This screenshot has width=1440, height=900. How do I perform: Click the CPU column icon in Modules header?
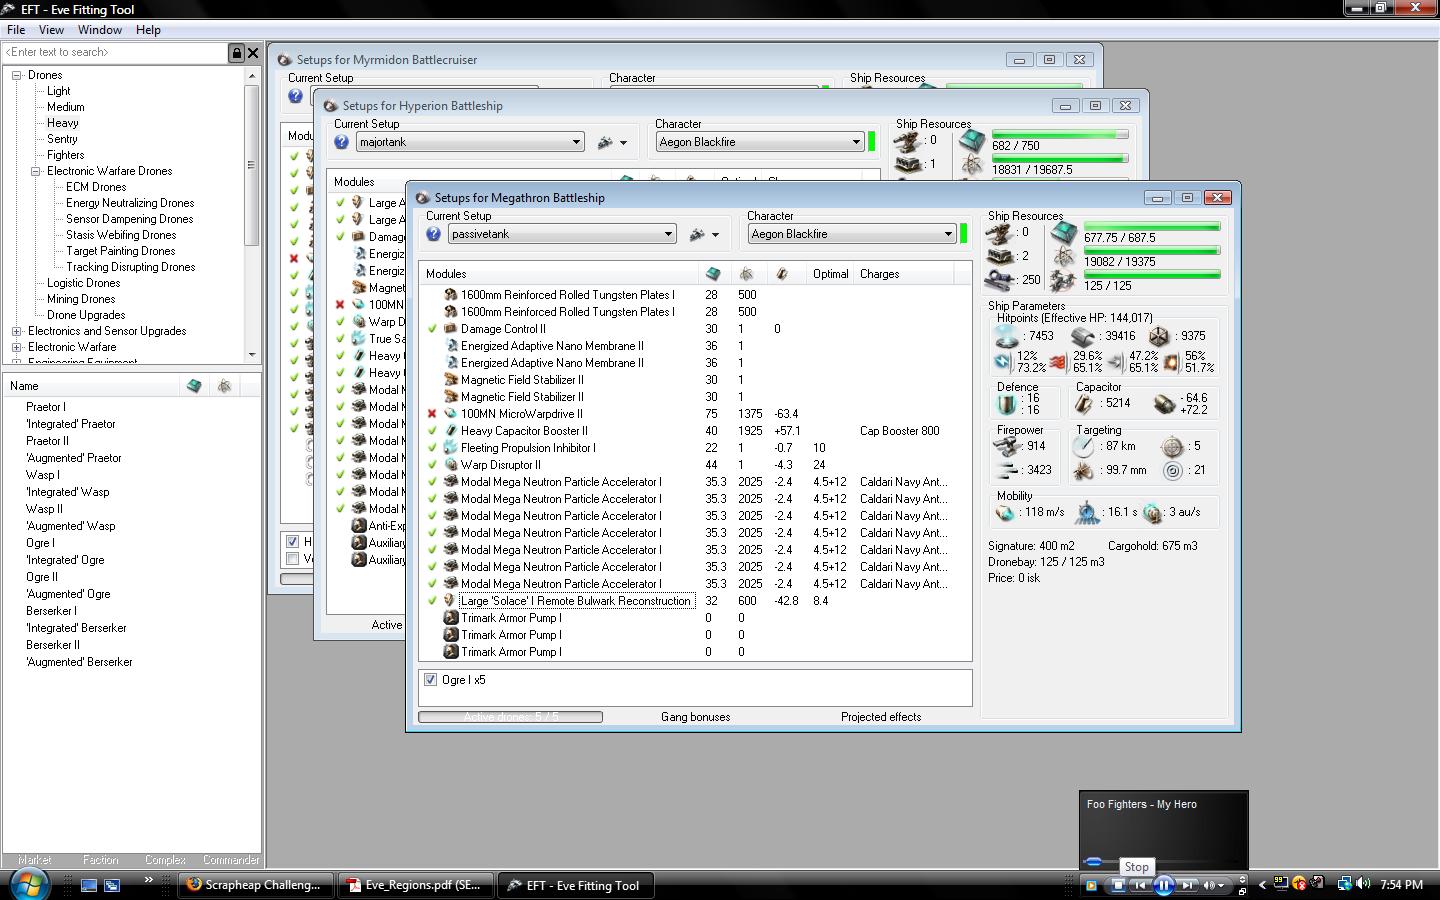[713, 274]
